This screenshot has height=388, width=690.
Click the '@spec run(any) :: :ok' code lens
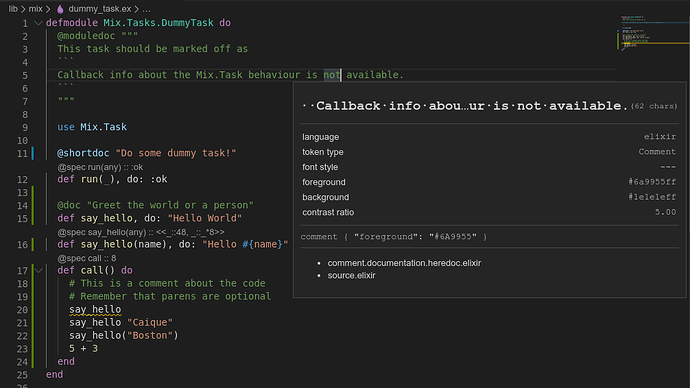[100, 167]
